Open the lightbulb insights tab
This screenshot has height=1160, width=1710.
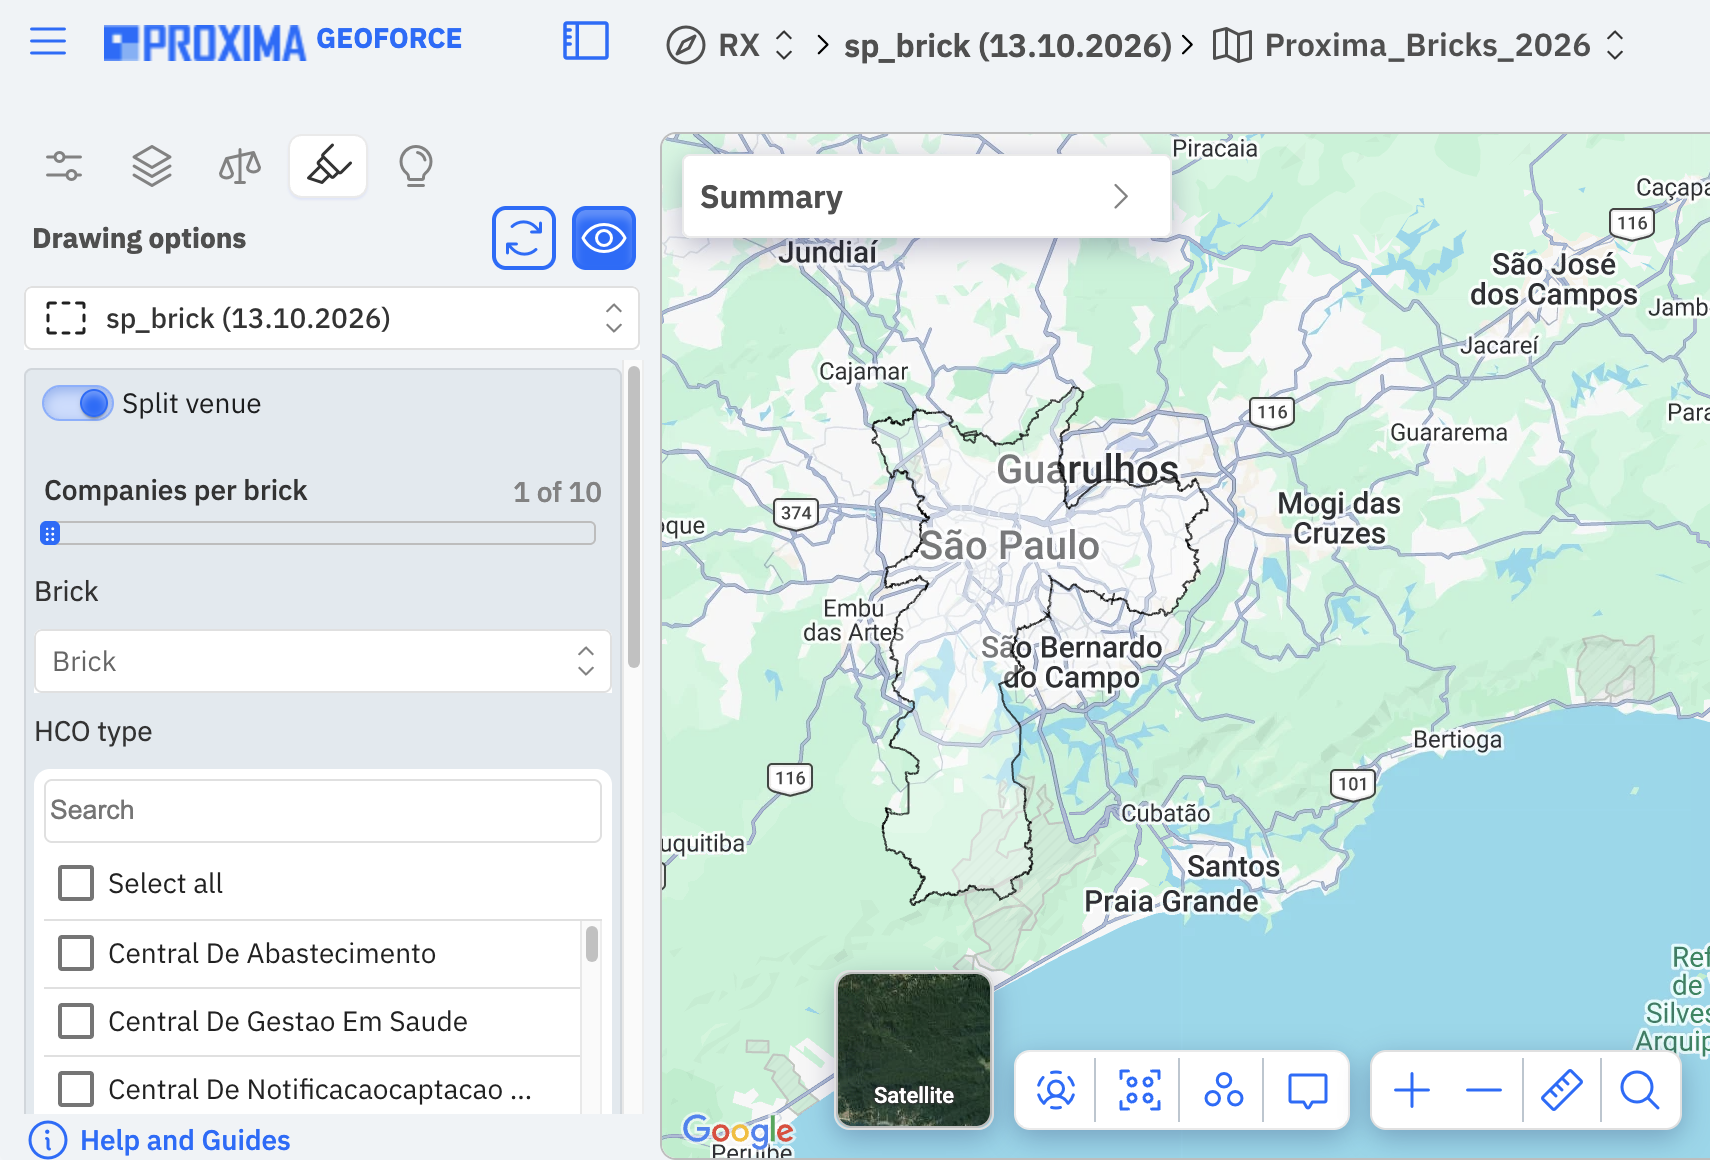416,166
